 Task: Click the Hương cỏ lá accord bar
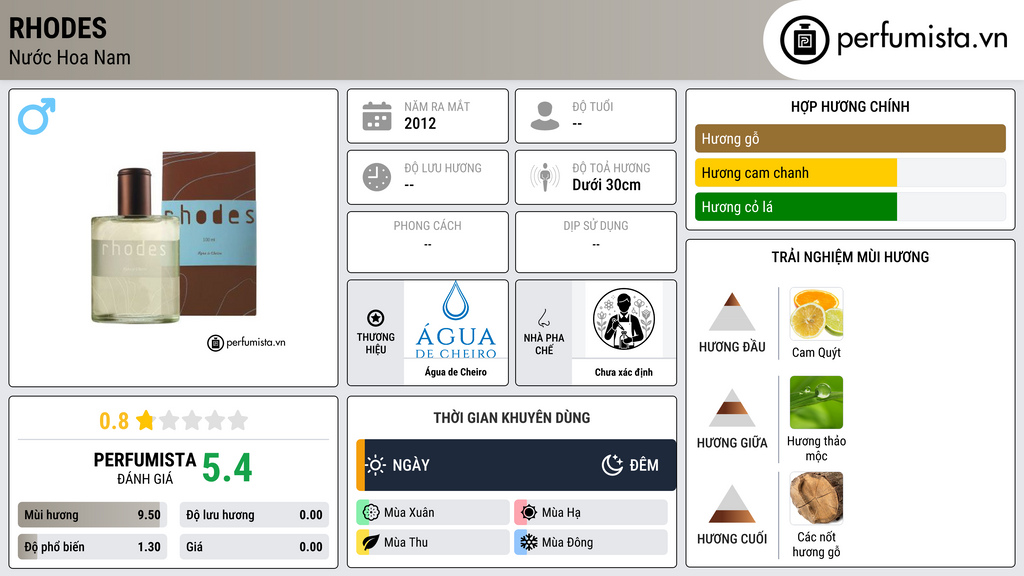(850, 207)
